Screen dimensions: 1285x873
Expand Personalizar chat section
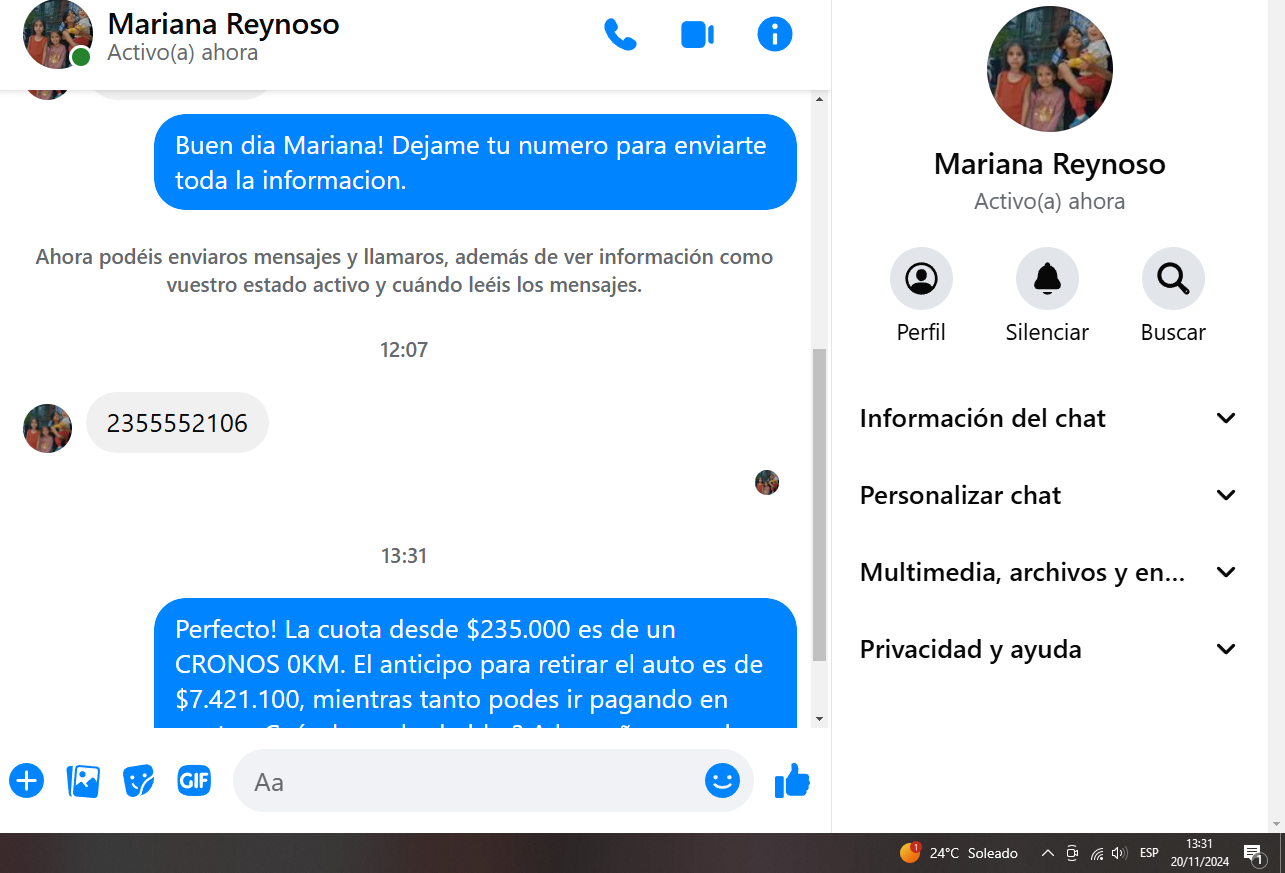pos(1048,495)
